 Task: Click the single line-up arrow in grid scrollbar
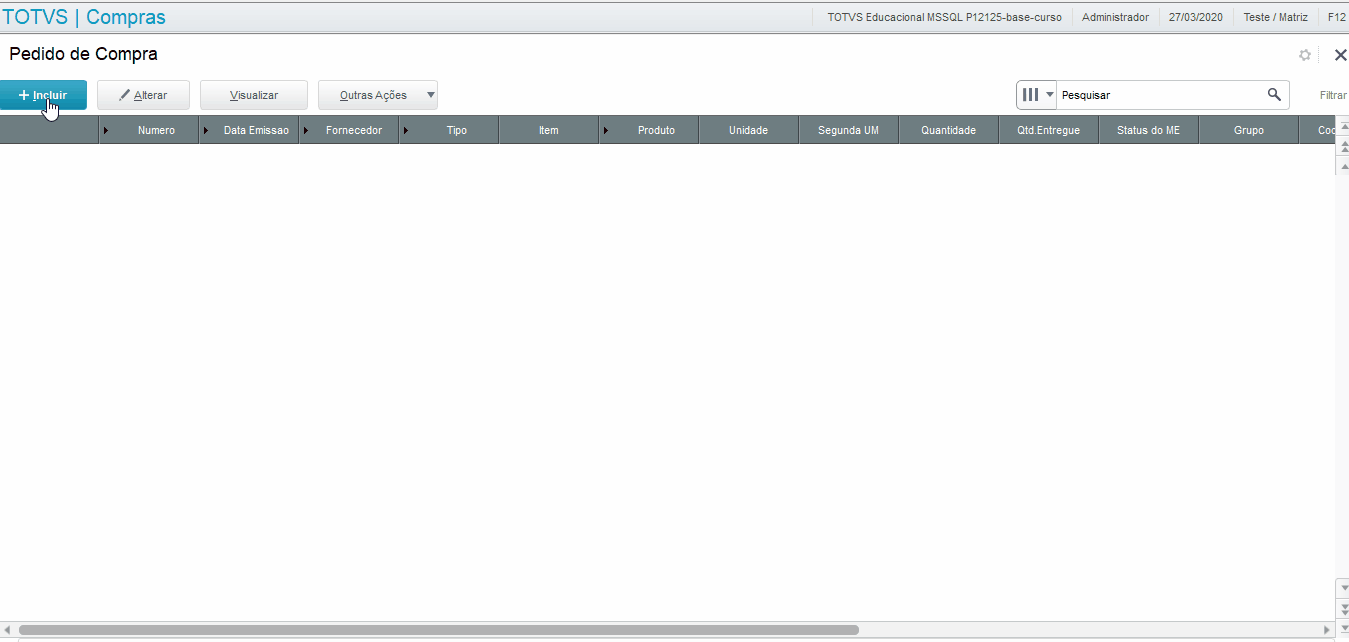1342,166
